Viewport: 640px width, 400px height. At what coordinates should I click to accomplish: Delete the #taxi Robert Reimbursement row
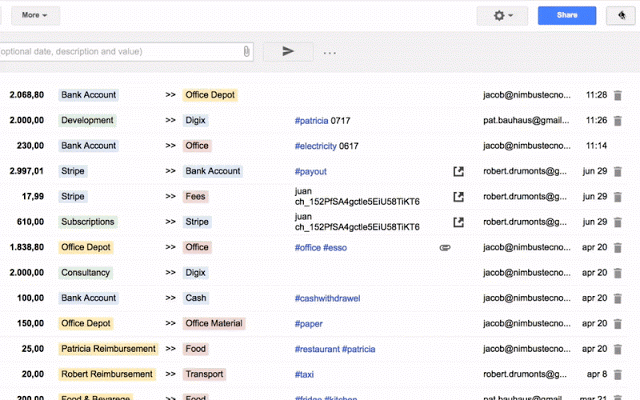pyautogui.click(x=617, y=374)
